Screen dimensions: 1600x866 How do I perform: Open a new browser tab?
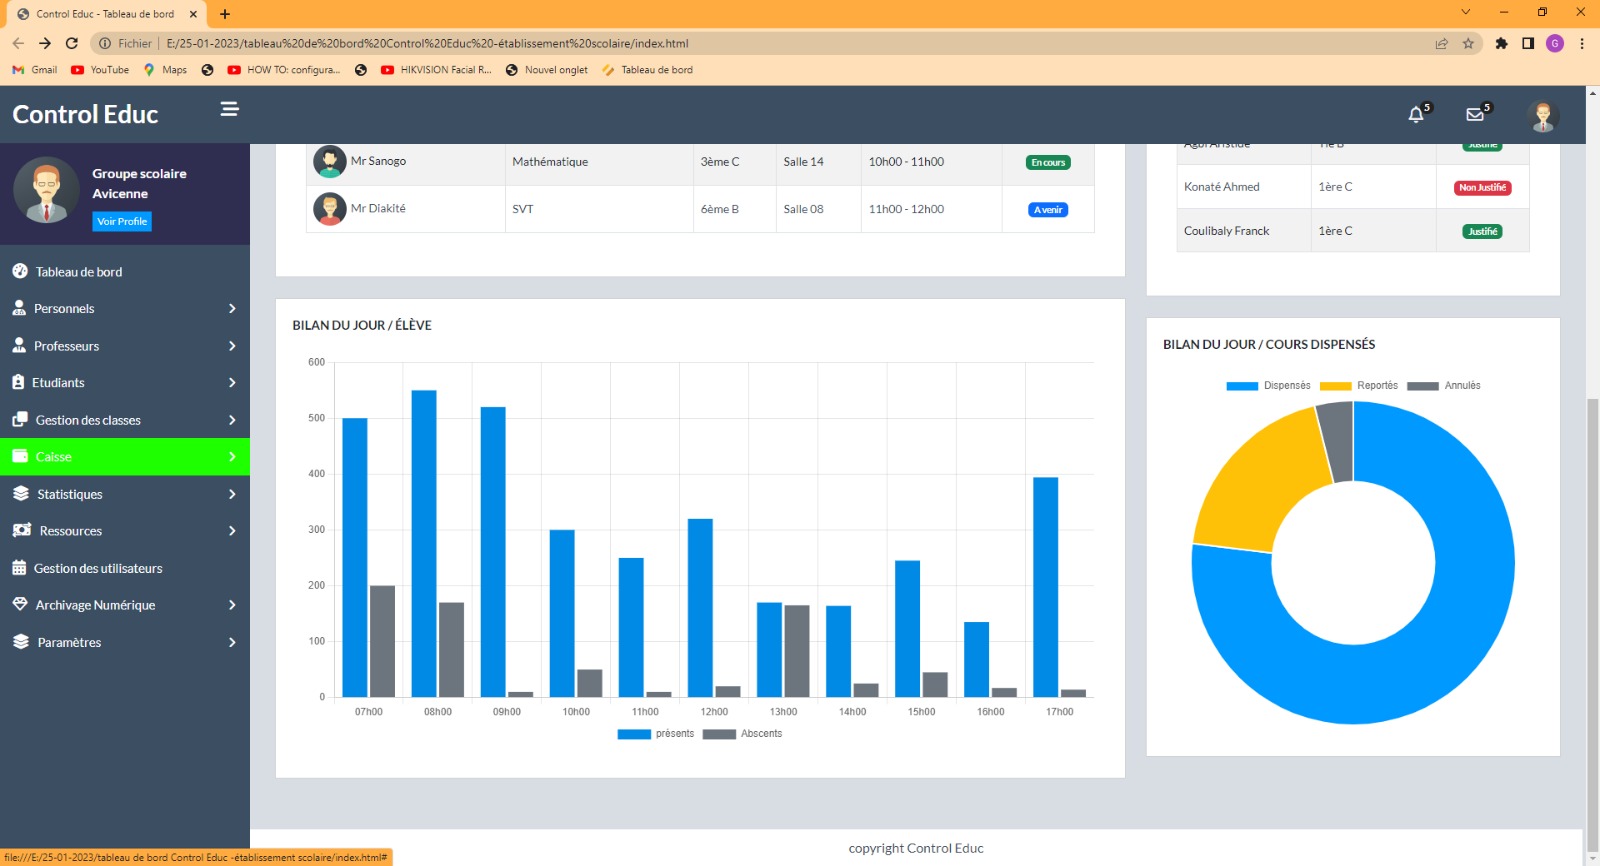pyautogui.click(x=225, y=14)
